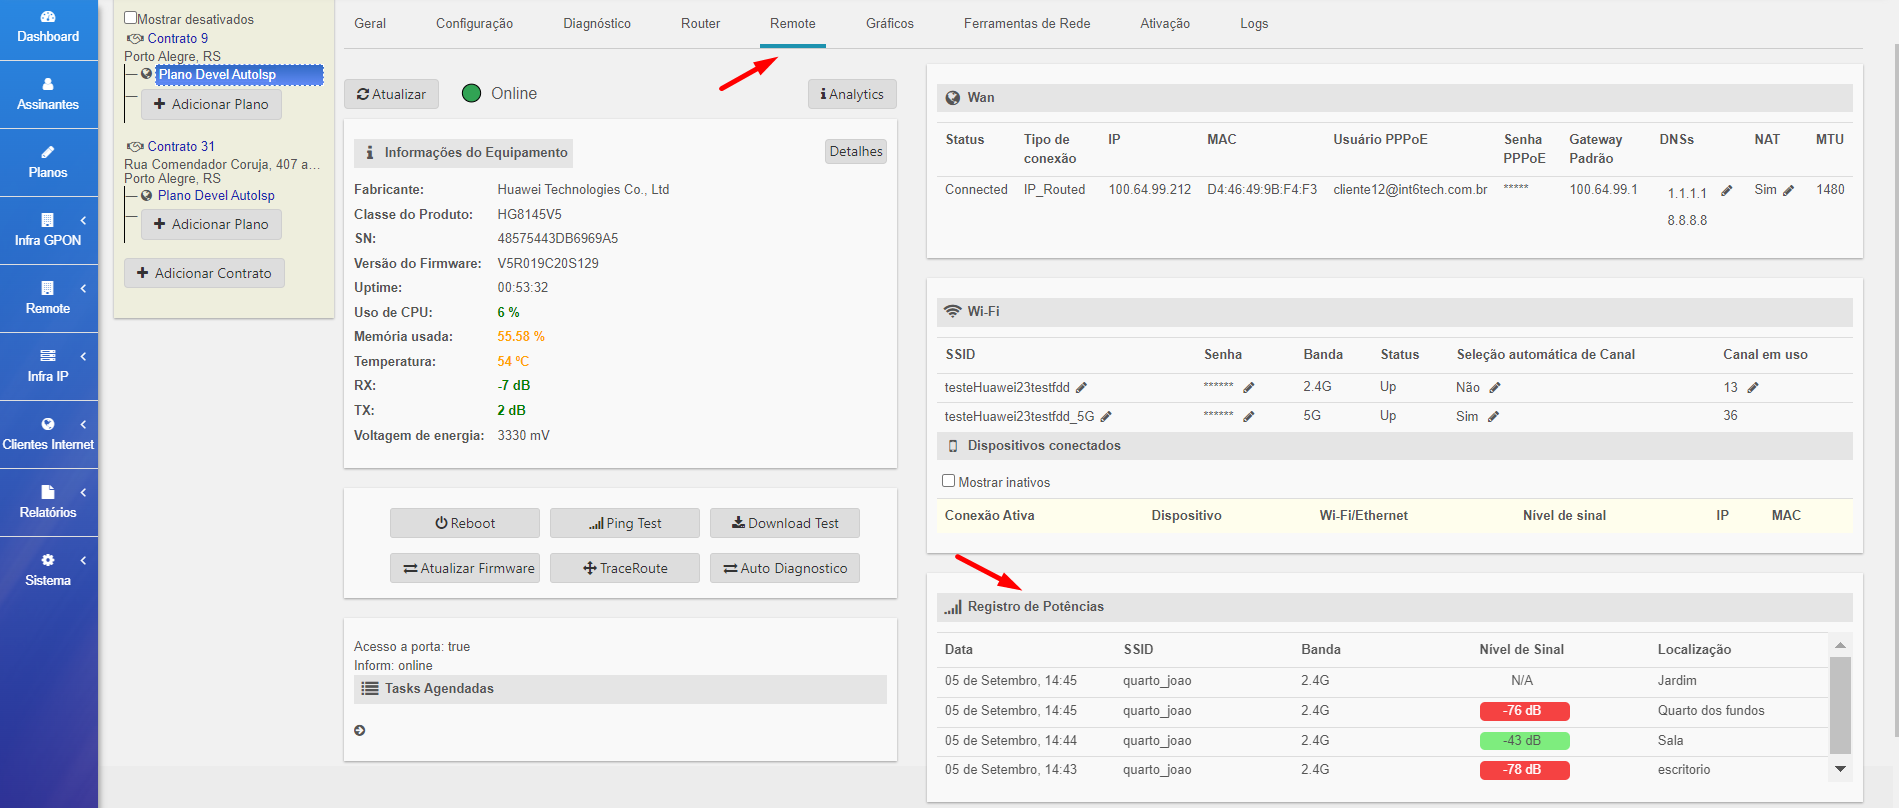Open Assinantes in the sidebar
This screenshot has width=1899, height=808.
(x=48, y=94)
